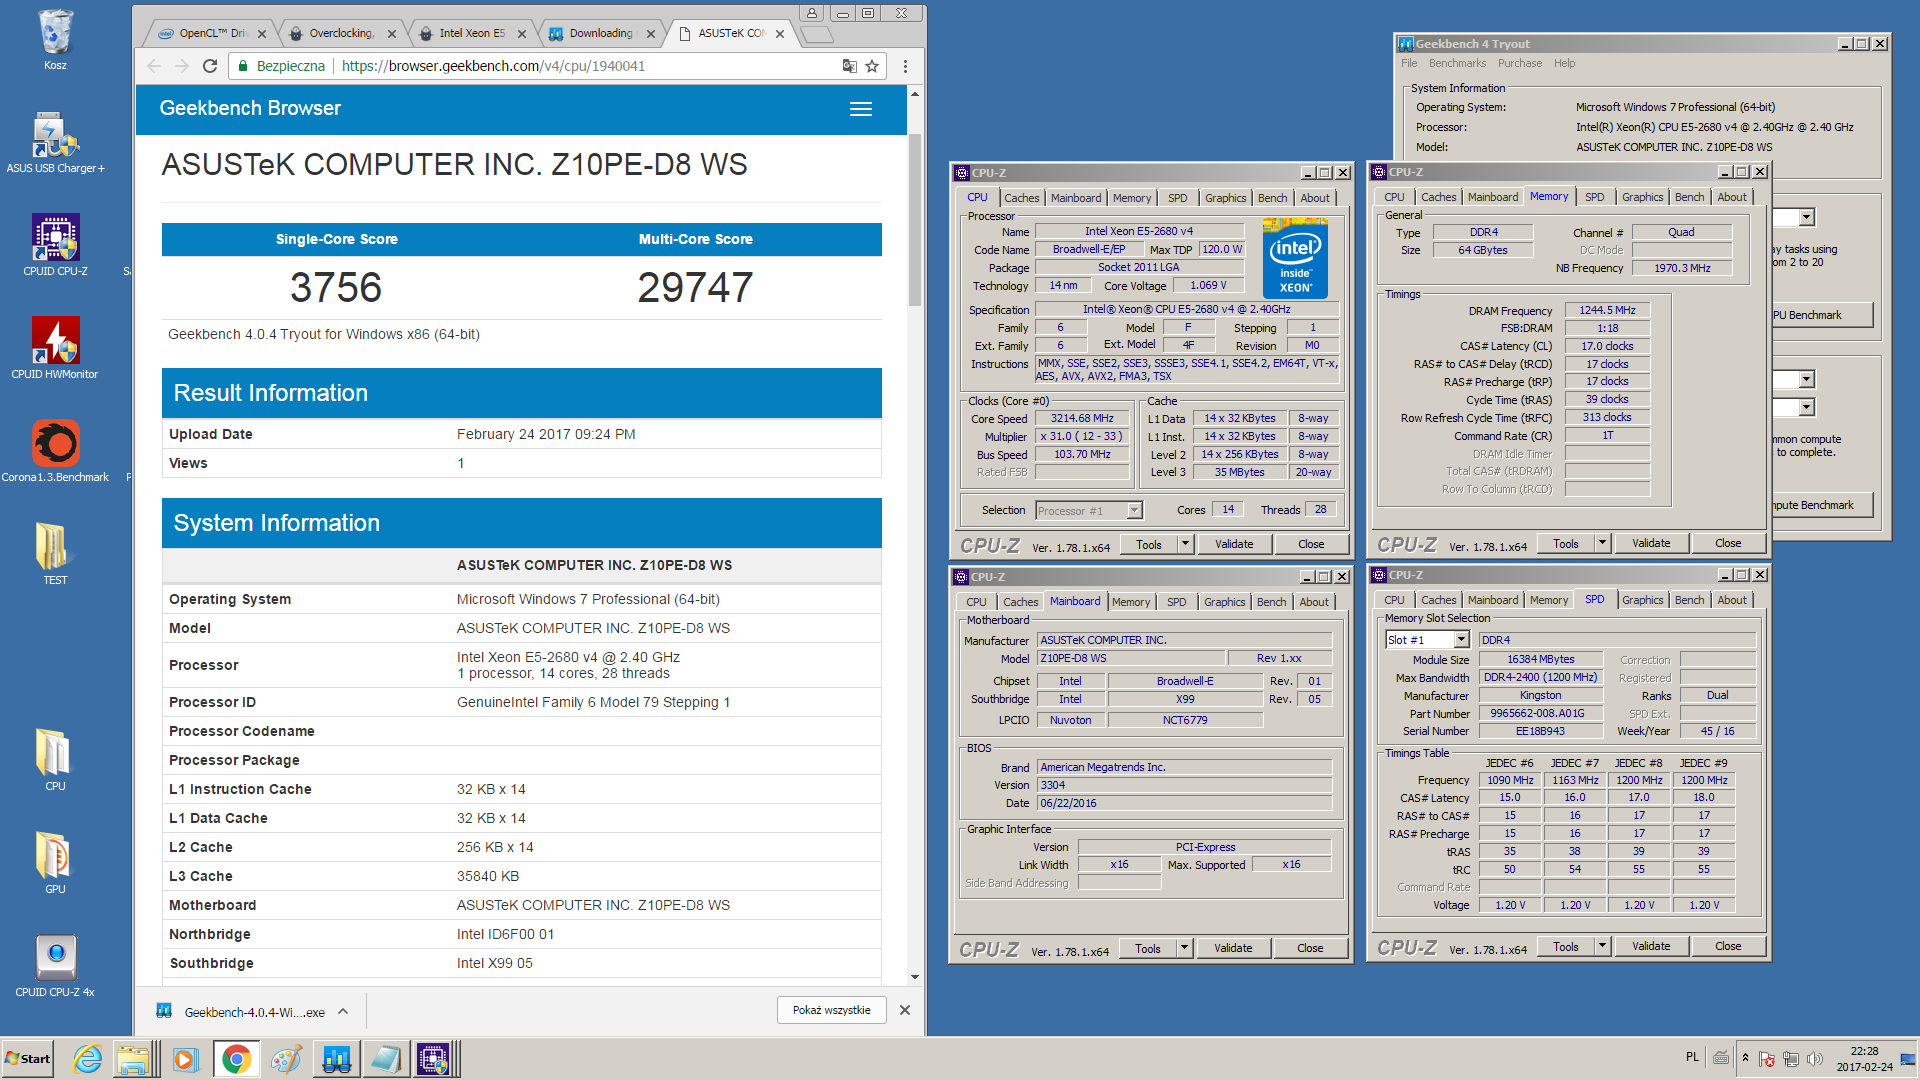Select Graphics tab in CPU-Z Mainboard window
This screenshot has width=1920, height=1080.
click(x=1224, y=602)
